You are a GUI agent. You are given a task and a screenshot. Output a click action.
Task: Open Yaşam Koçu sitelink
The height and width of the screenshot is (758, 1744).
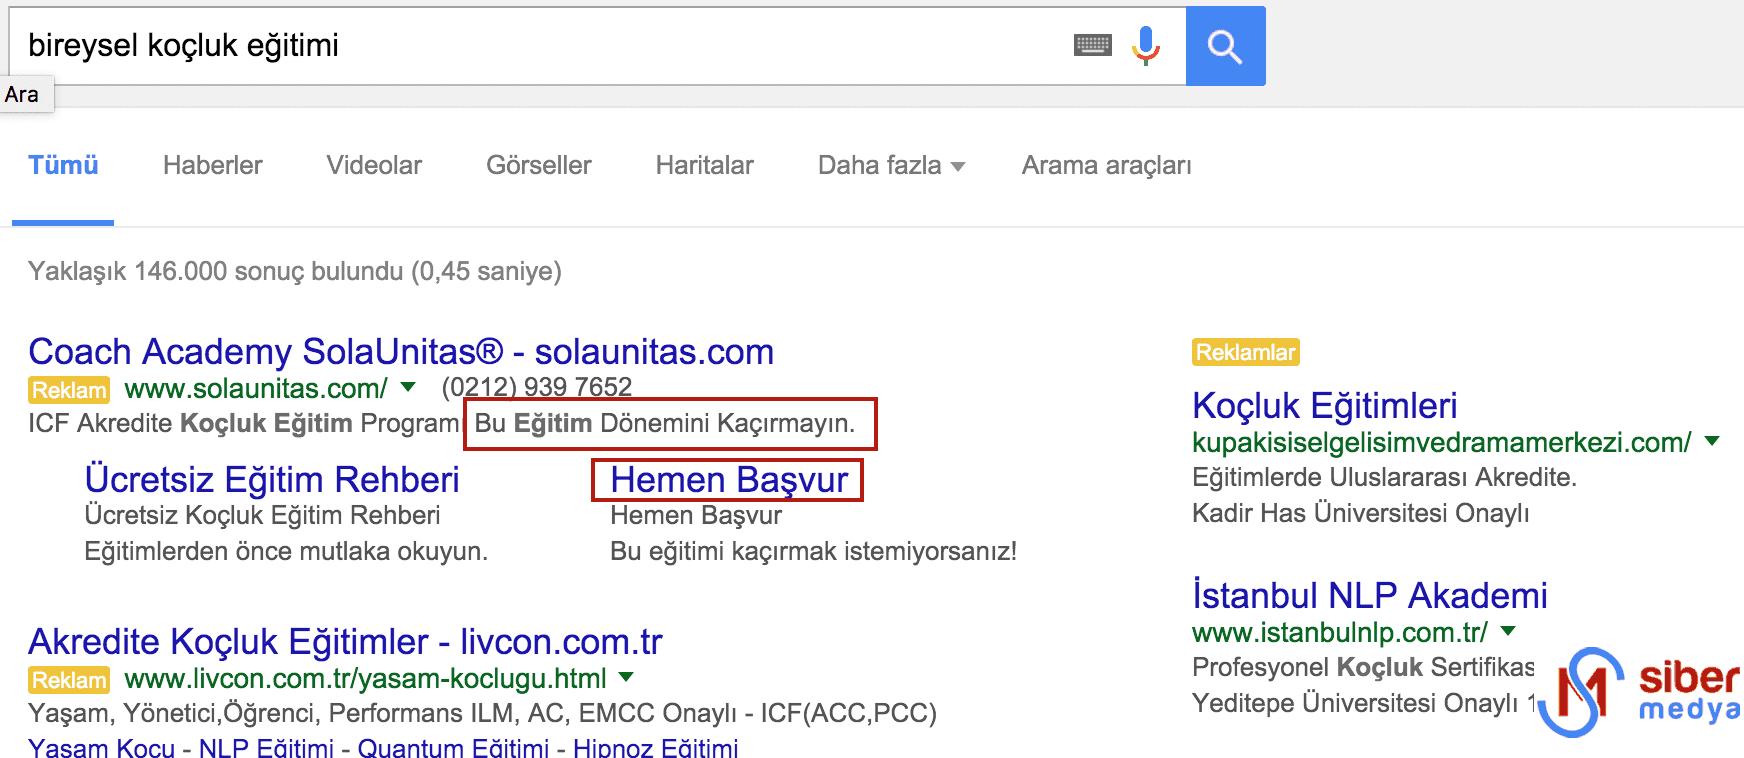tap(101, 748)
